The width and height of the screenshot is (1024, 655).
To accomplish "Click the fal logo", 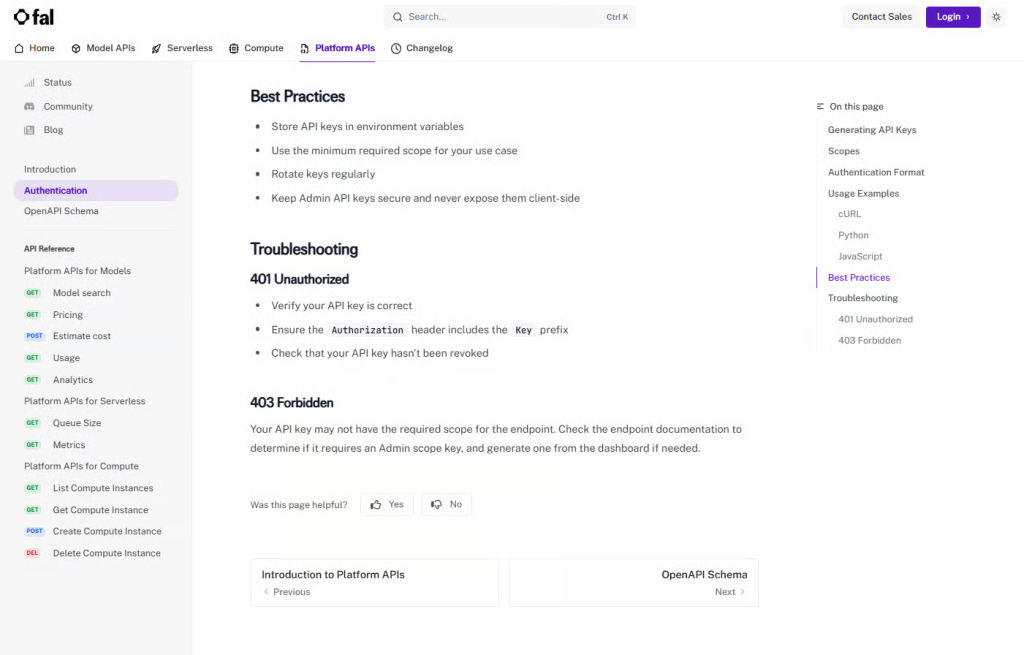I will [34, 17].
